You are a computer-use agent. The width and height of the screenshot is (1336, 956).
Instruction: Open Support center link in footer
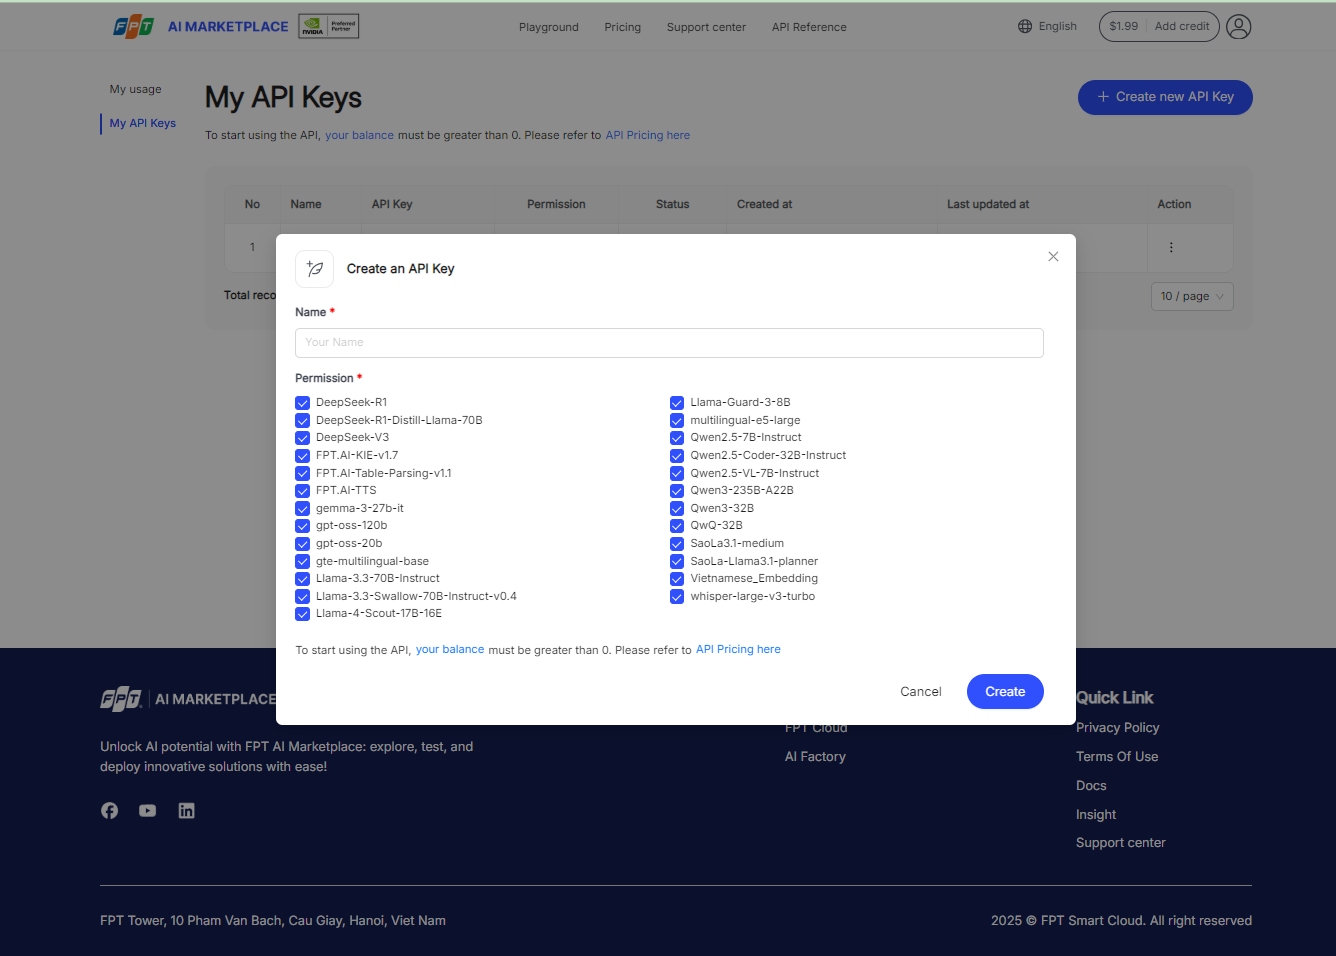tap(1121, 843)
